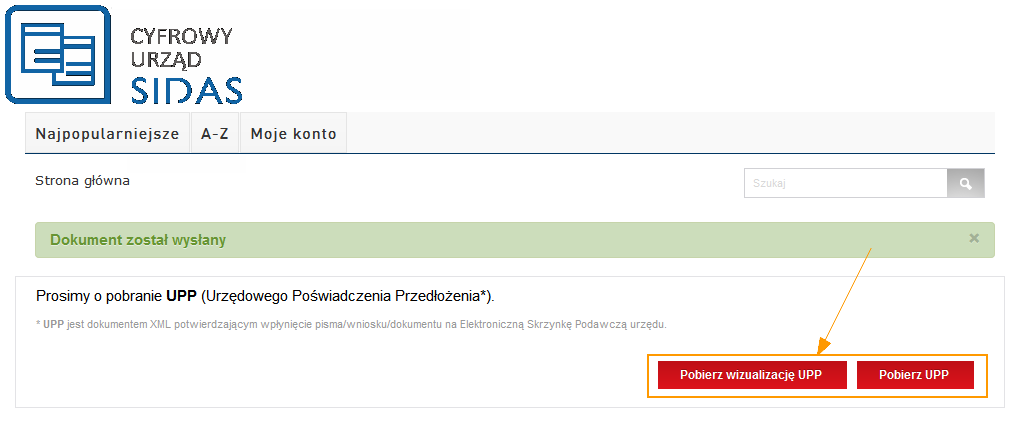Select the CYFROWY logo word
This screenshot has width=1017, height=434.
[x=181, y=37]
